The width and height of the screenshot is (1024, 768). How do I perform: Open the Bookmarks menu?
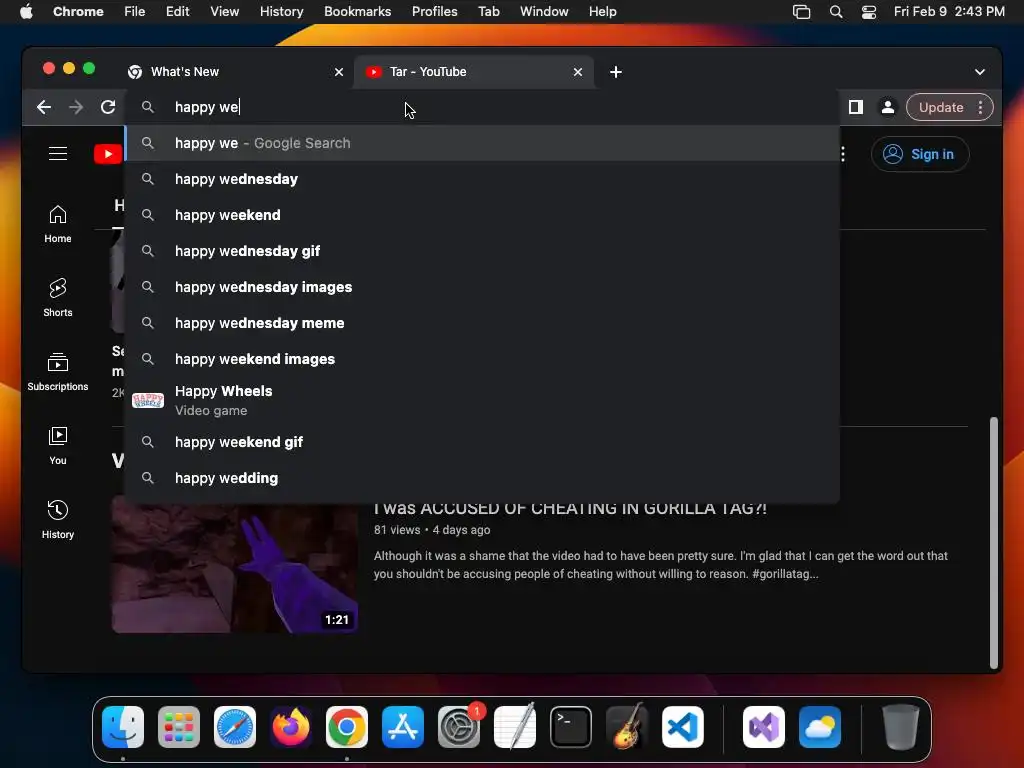(357, 12)
